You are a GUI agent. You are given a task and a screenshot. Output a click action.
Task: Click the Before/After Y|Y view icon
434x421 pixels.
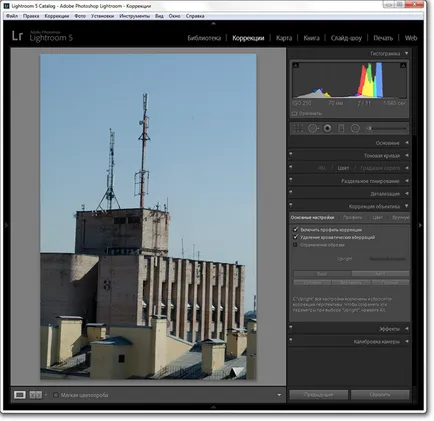(36, 395)
